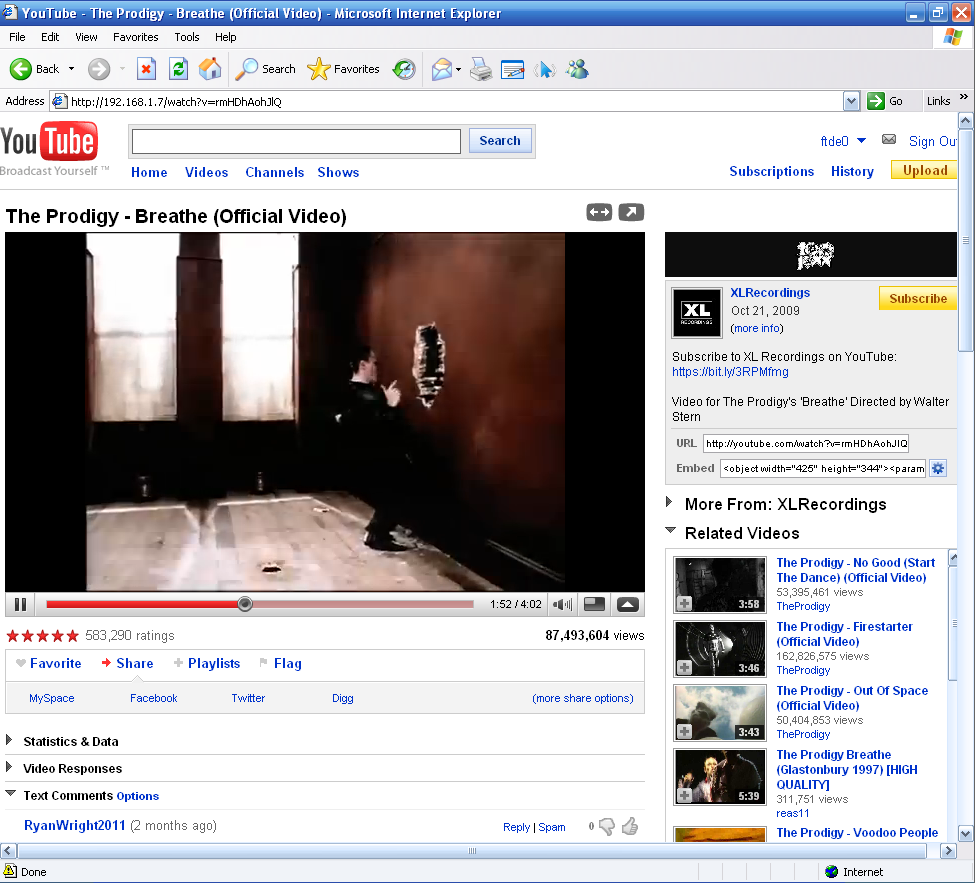The width and height of the screenshot is (975, 883).
Task: Print the page with printer icon
Action: [x=481, y=69]
